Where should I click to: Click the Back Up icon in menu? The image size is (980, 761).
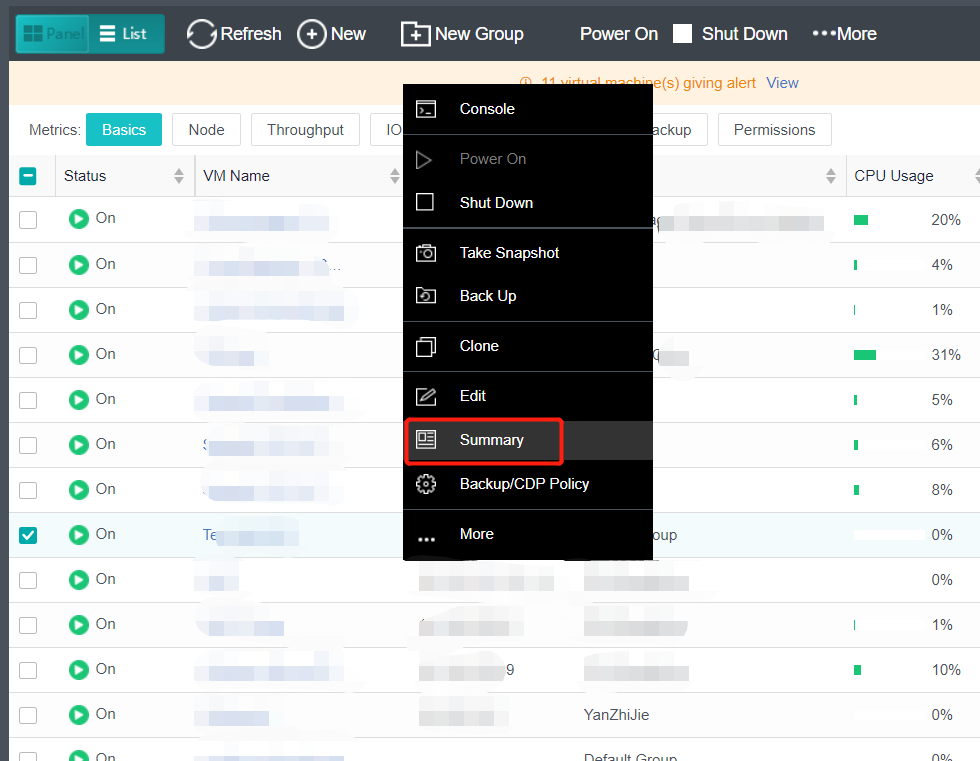tap(426, 296)
